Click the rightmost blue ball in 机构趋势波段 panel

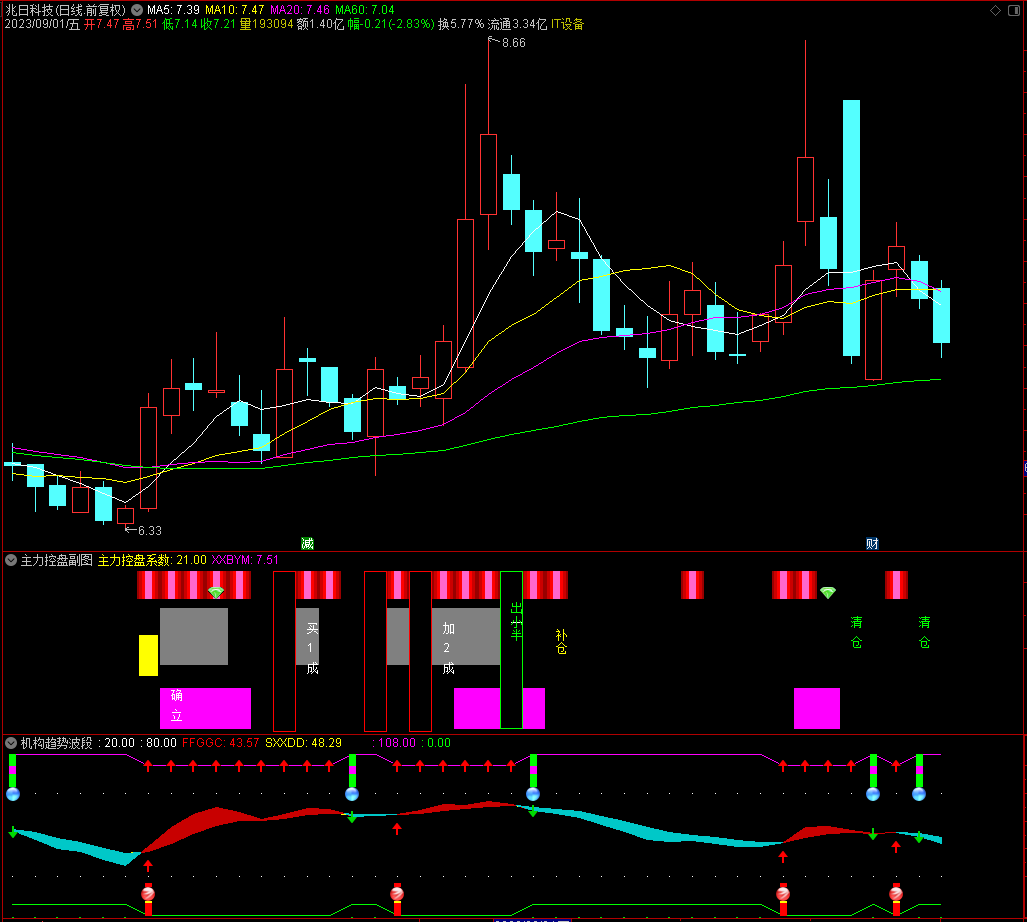(x=919, y=794)
